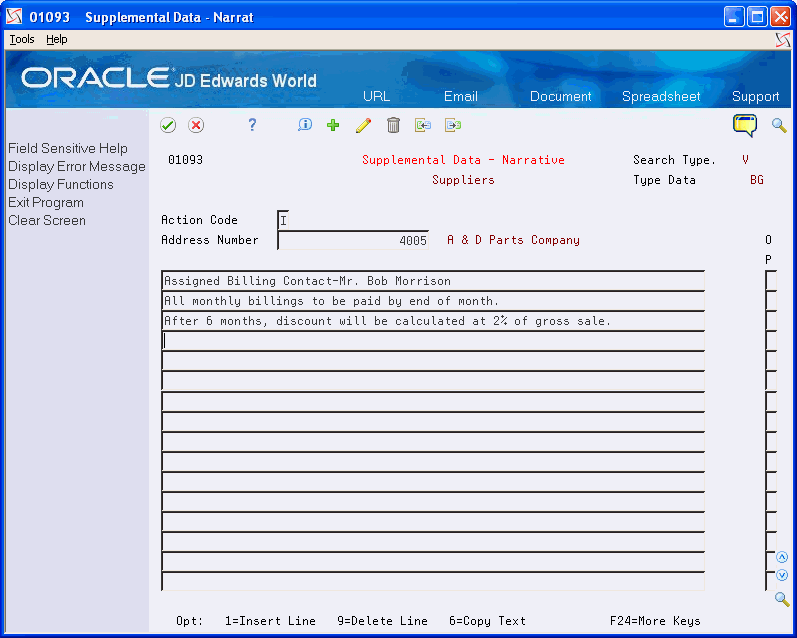Open the Tools menu
The image size is (797, 638).
[x=22, y=39]
